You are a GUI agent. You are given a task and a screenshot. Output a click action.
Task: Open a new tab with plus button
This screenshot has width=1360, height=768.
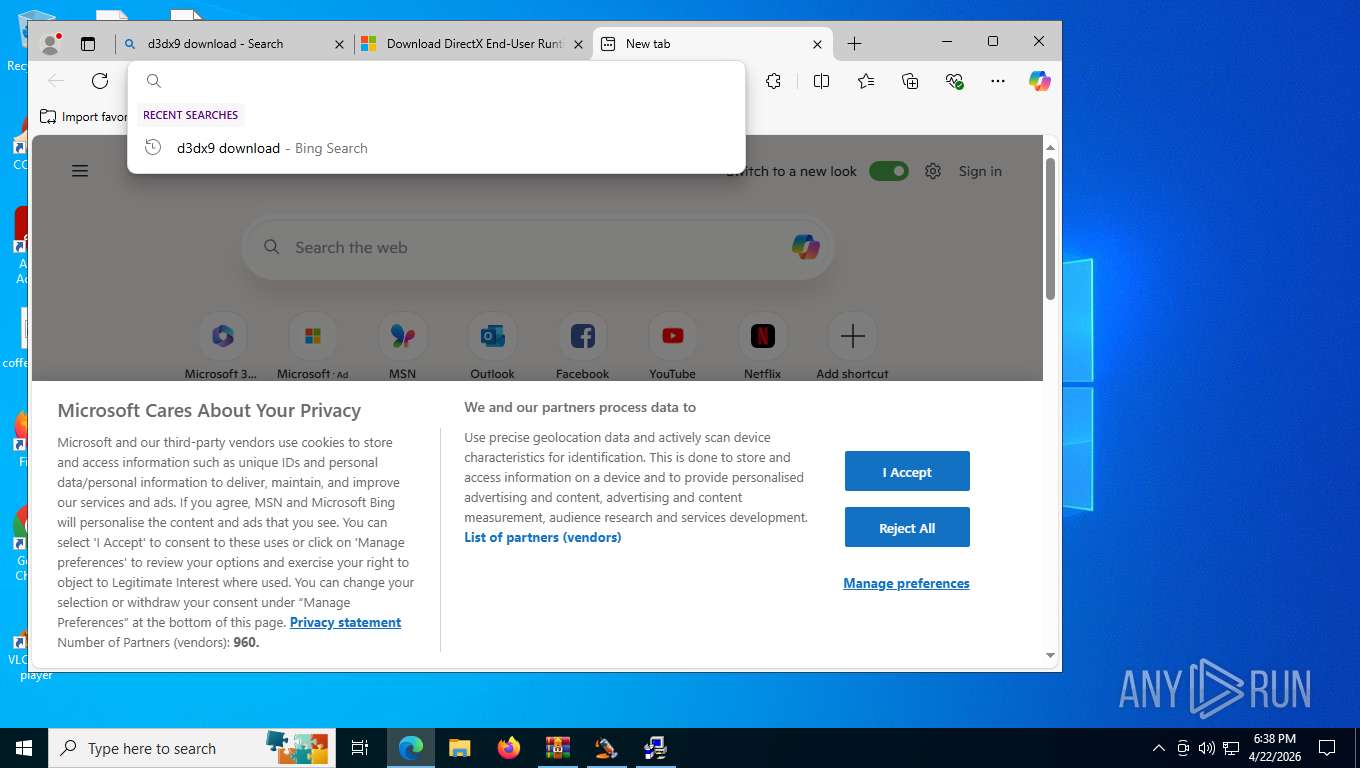point(854,44)
